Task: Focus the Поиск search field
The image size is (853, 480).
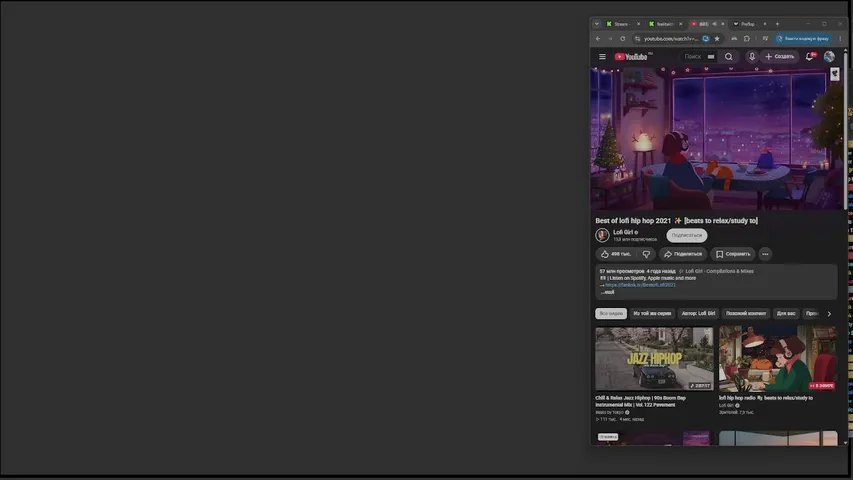Action: click(693, 57)
